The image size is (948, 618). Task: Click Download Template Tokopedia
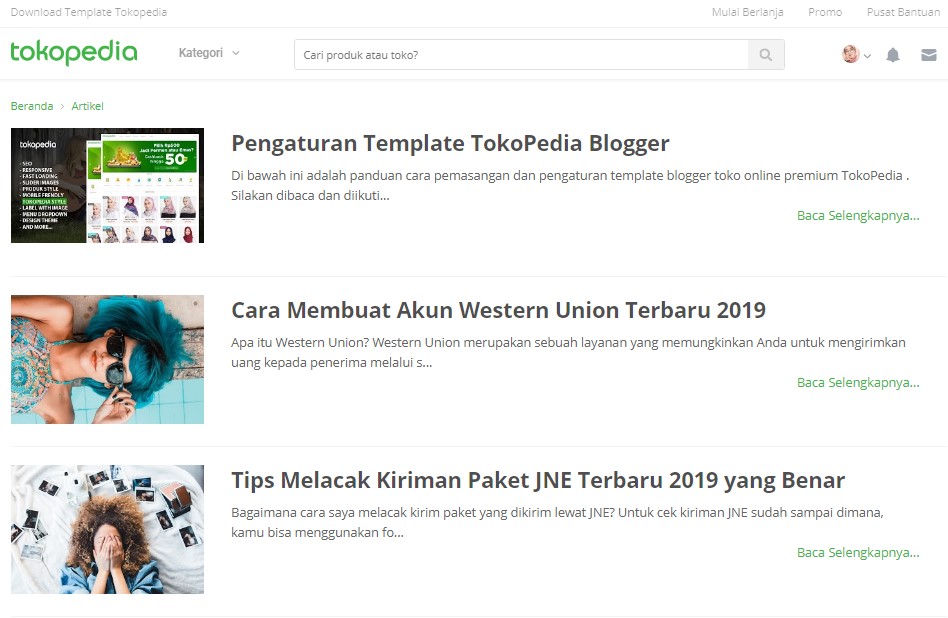tap(89, 13)
